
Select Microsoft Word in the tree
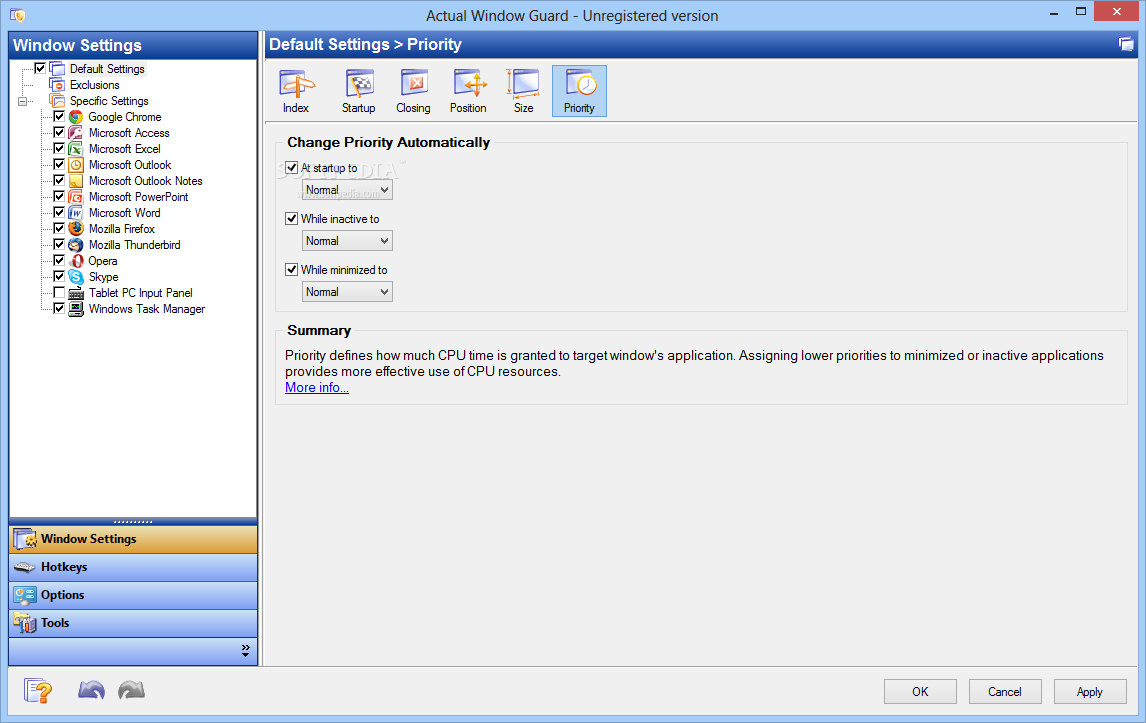tap(125, 213)
